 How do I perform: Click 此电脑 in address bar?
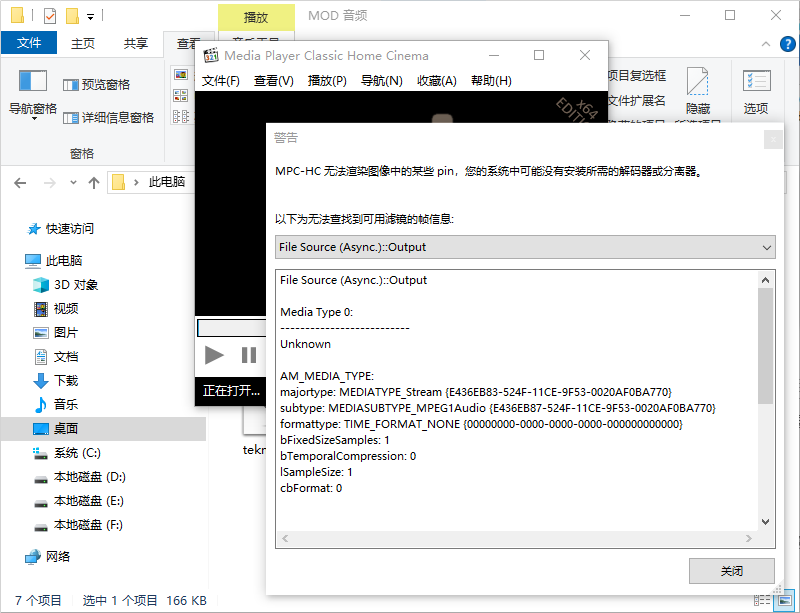[x=167, y=182]
